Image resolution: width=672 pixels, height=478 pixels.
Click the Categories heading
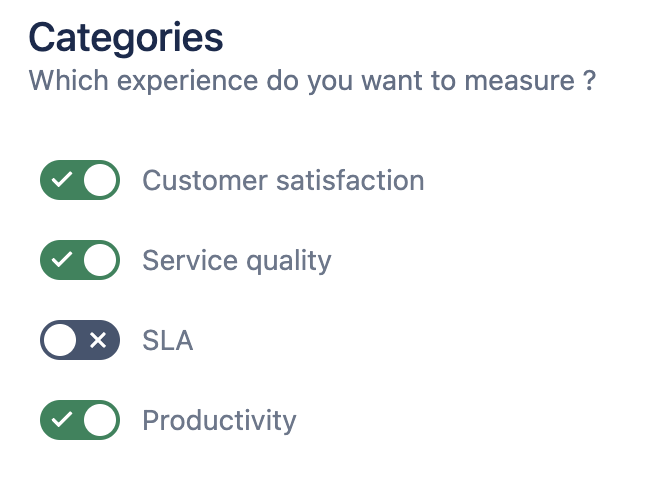click(126, 38)
